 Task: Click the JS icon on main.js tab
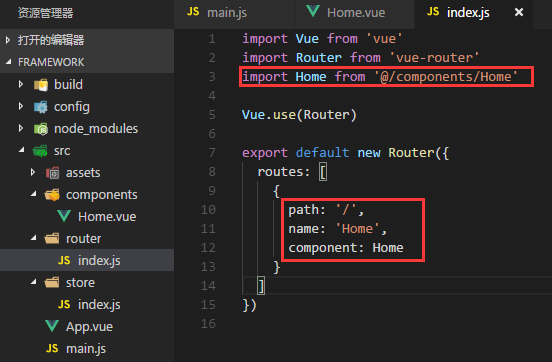tap(193, 12)
